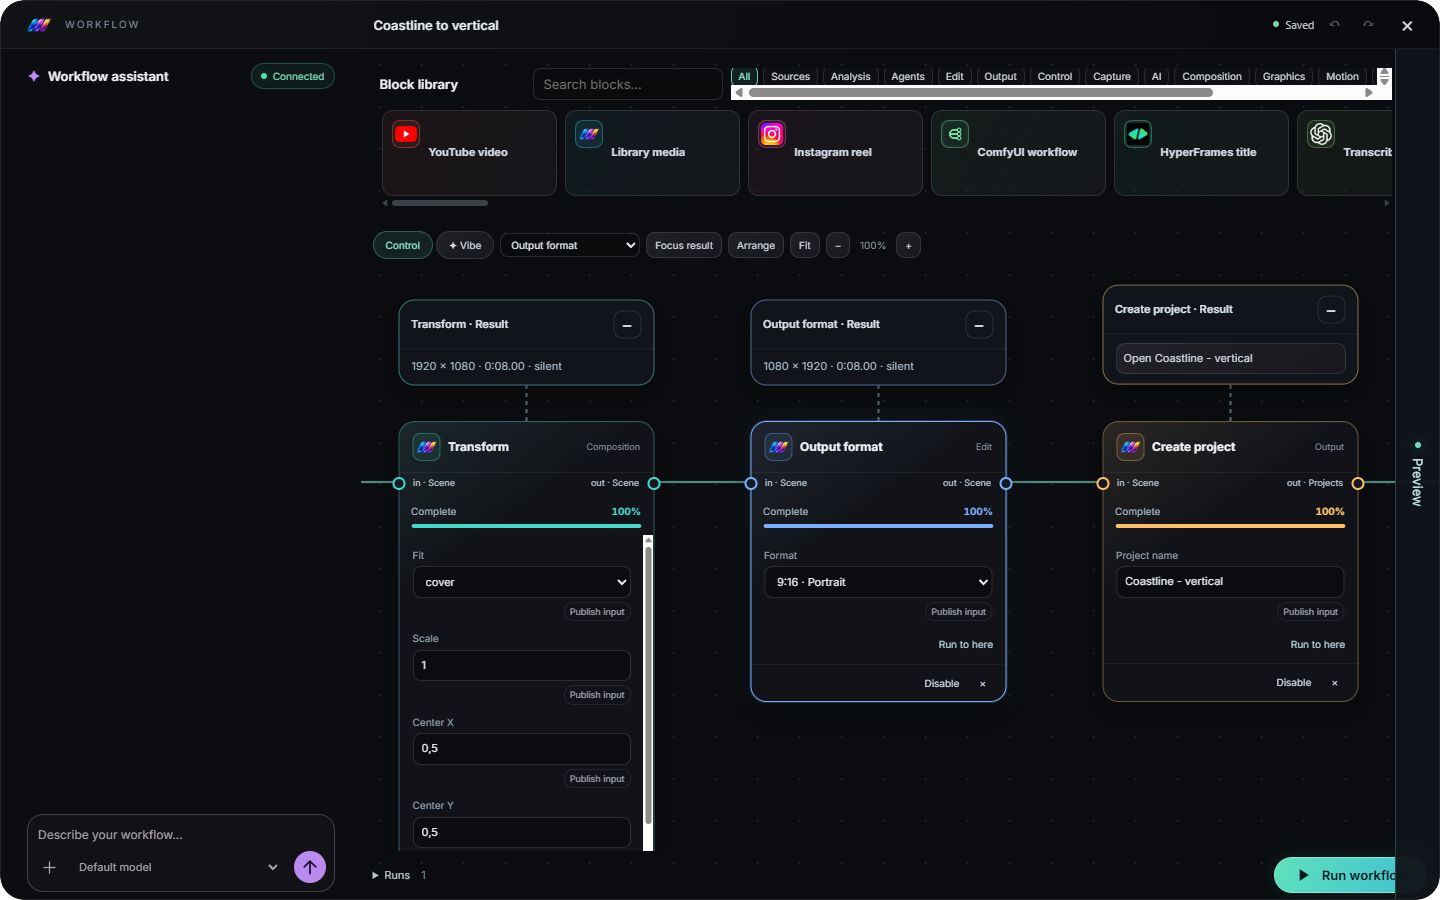Remove the Output format block with its x
Viewport: 1440px width, 900px height.
983,684
